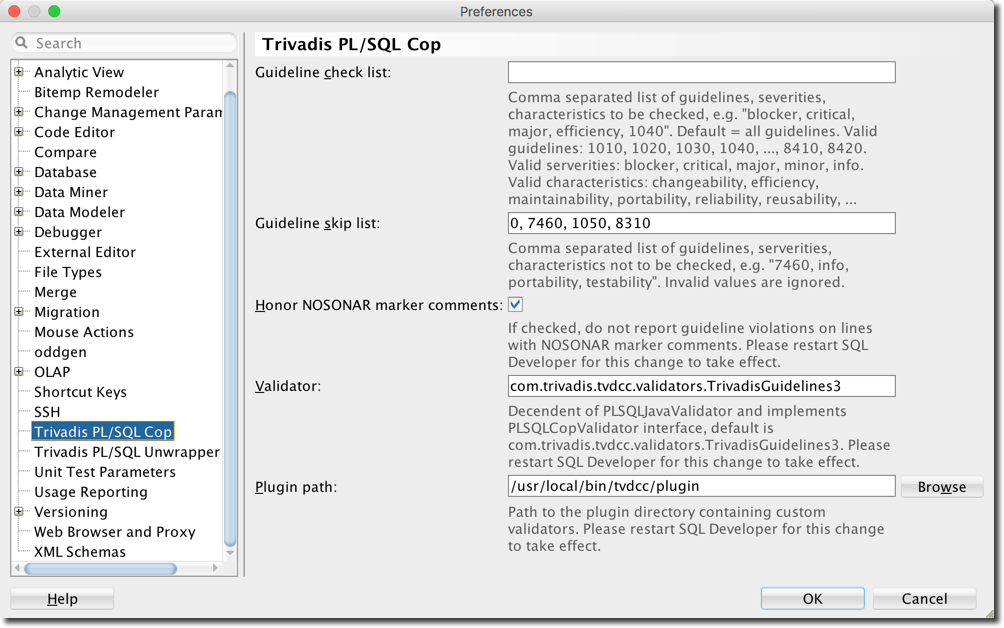Open XML Schemas preferences

point(79,552)
